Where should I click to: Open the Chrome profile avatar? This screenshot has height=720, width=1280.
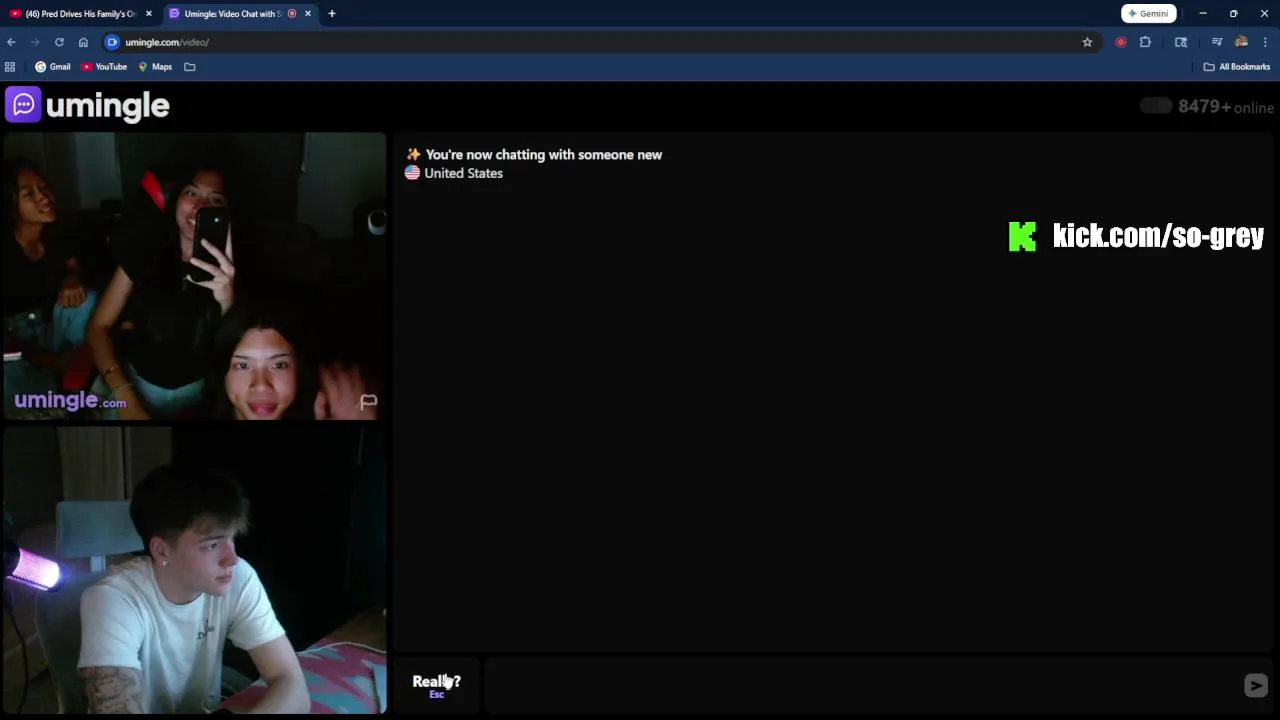[1241, 42]
